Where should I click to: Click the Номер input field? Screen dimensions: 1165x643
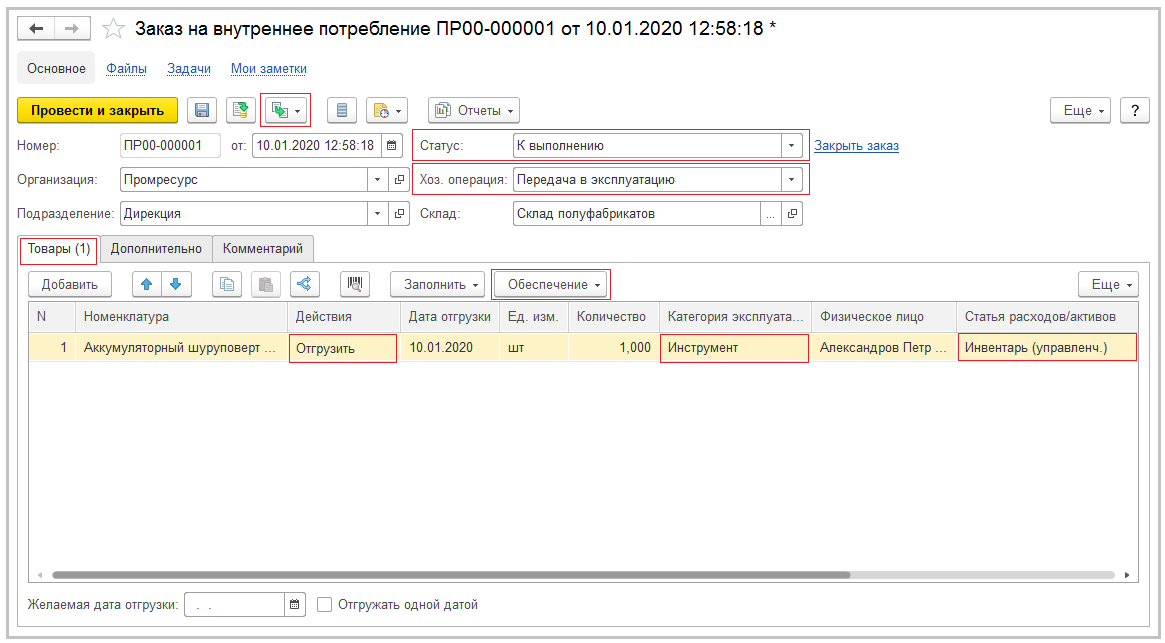170,146
